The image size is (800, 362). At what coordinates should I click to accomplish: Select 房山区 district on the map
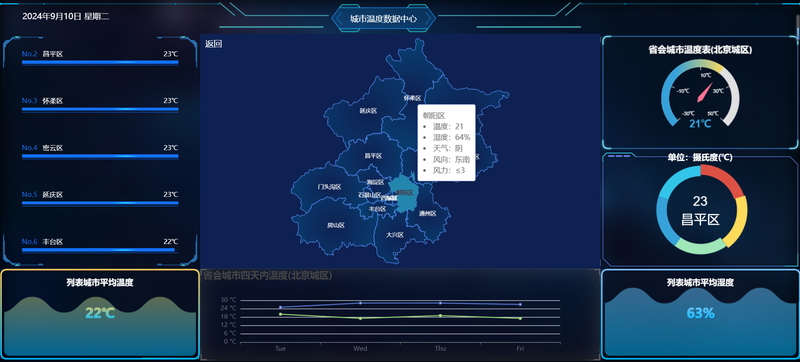coord(336,225)
